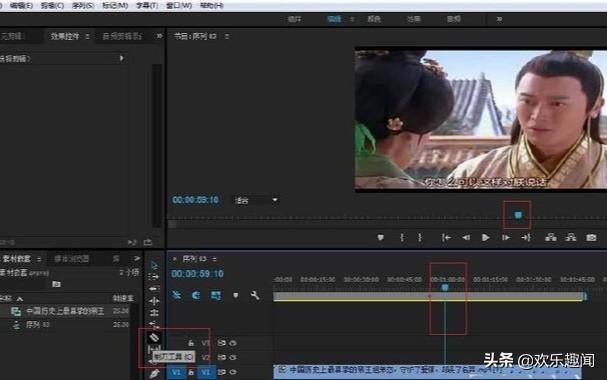607x380 pixels.
Task: Toggle the V1 track lock
Action: pyautogui.click(x=191, y=372)
